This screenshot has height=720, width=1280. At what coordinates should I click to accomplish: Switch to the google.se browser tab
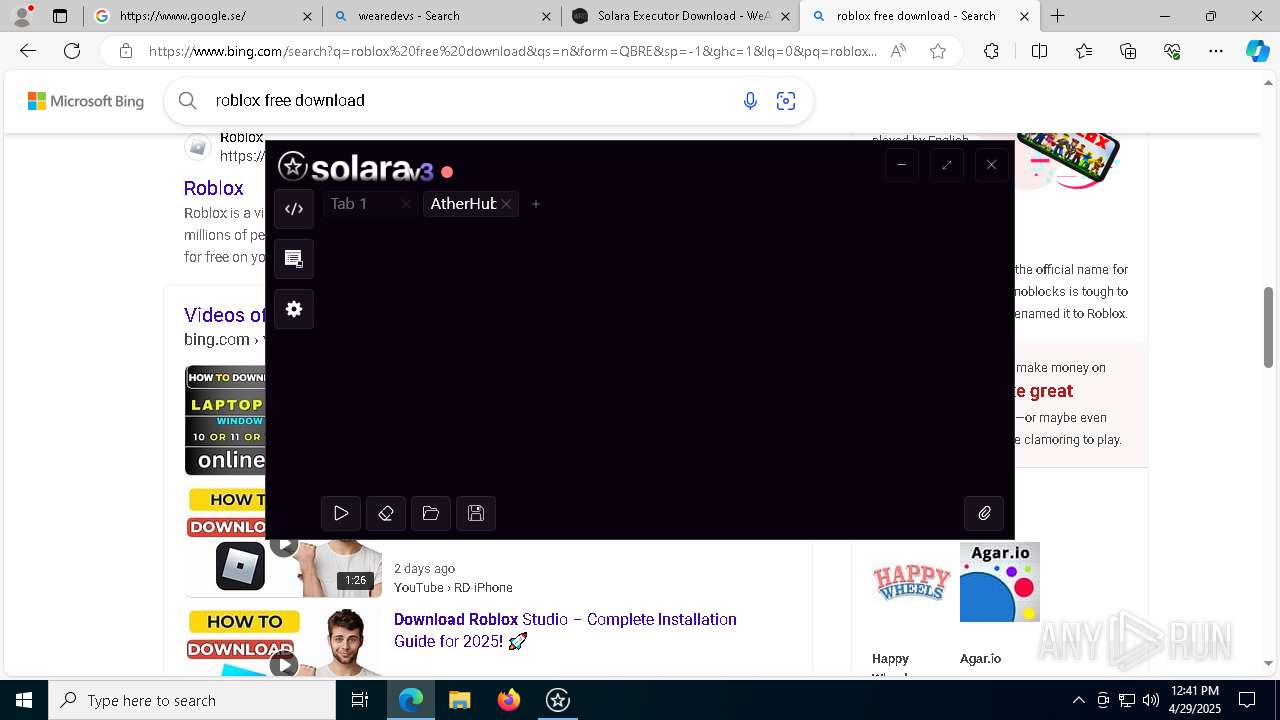pos(200,16)
